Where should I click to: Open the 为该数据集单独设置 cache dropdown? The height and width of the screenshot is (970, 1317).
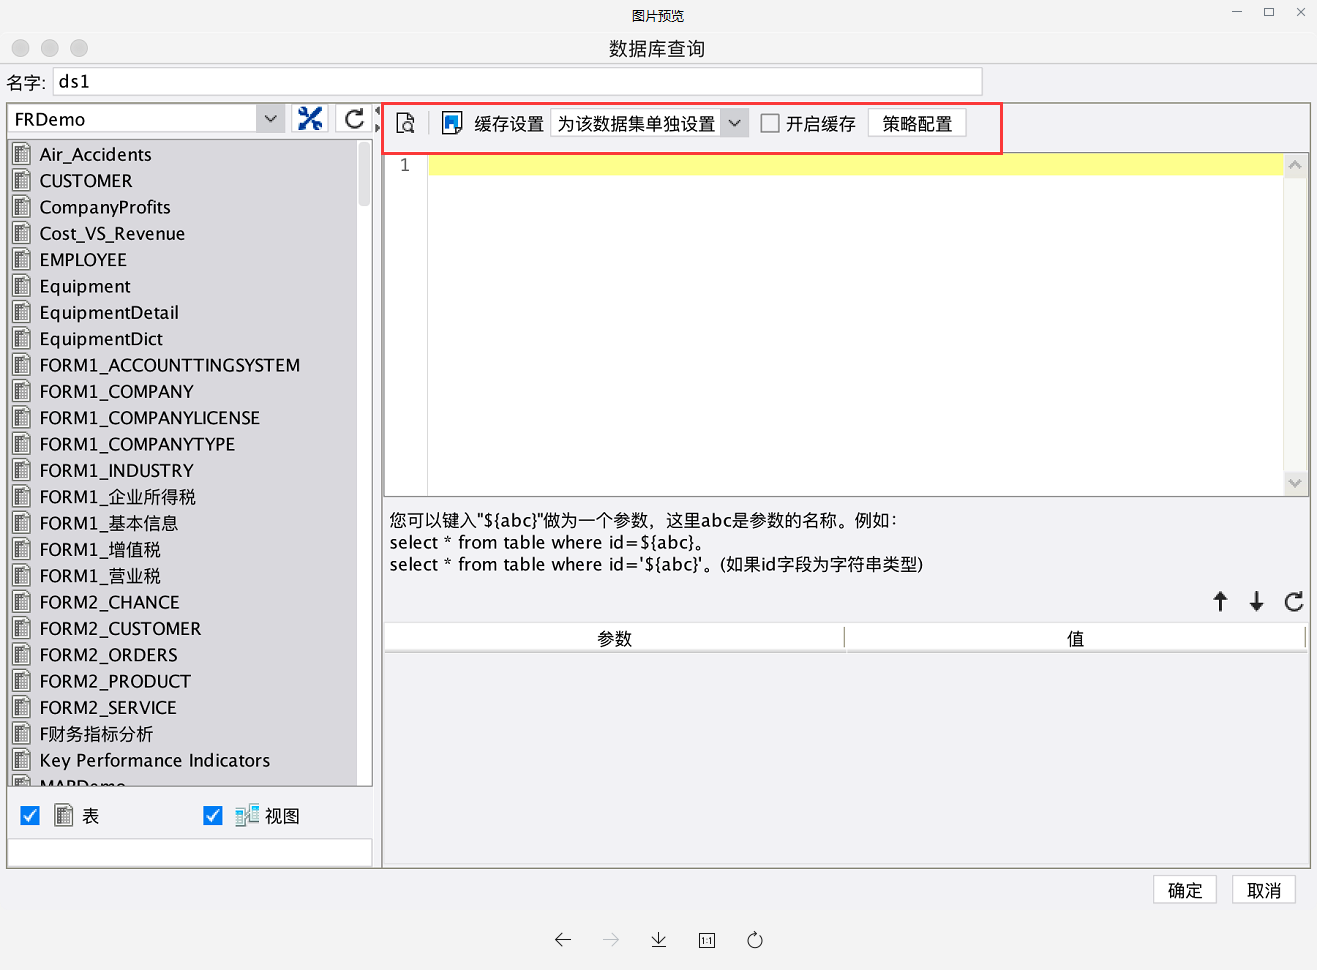[735, 123]
